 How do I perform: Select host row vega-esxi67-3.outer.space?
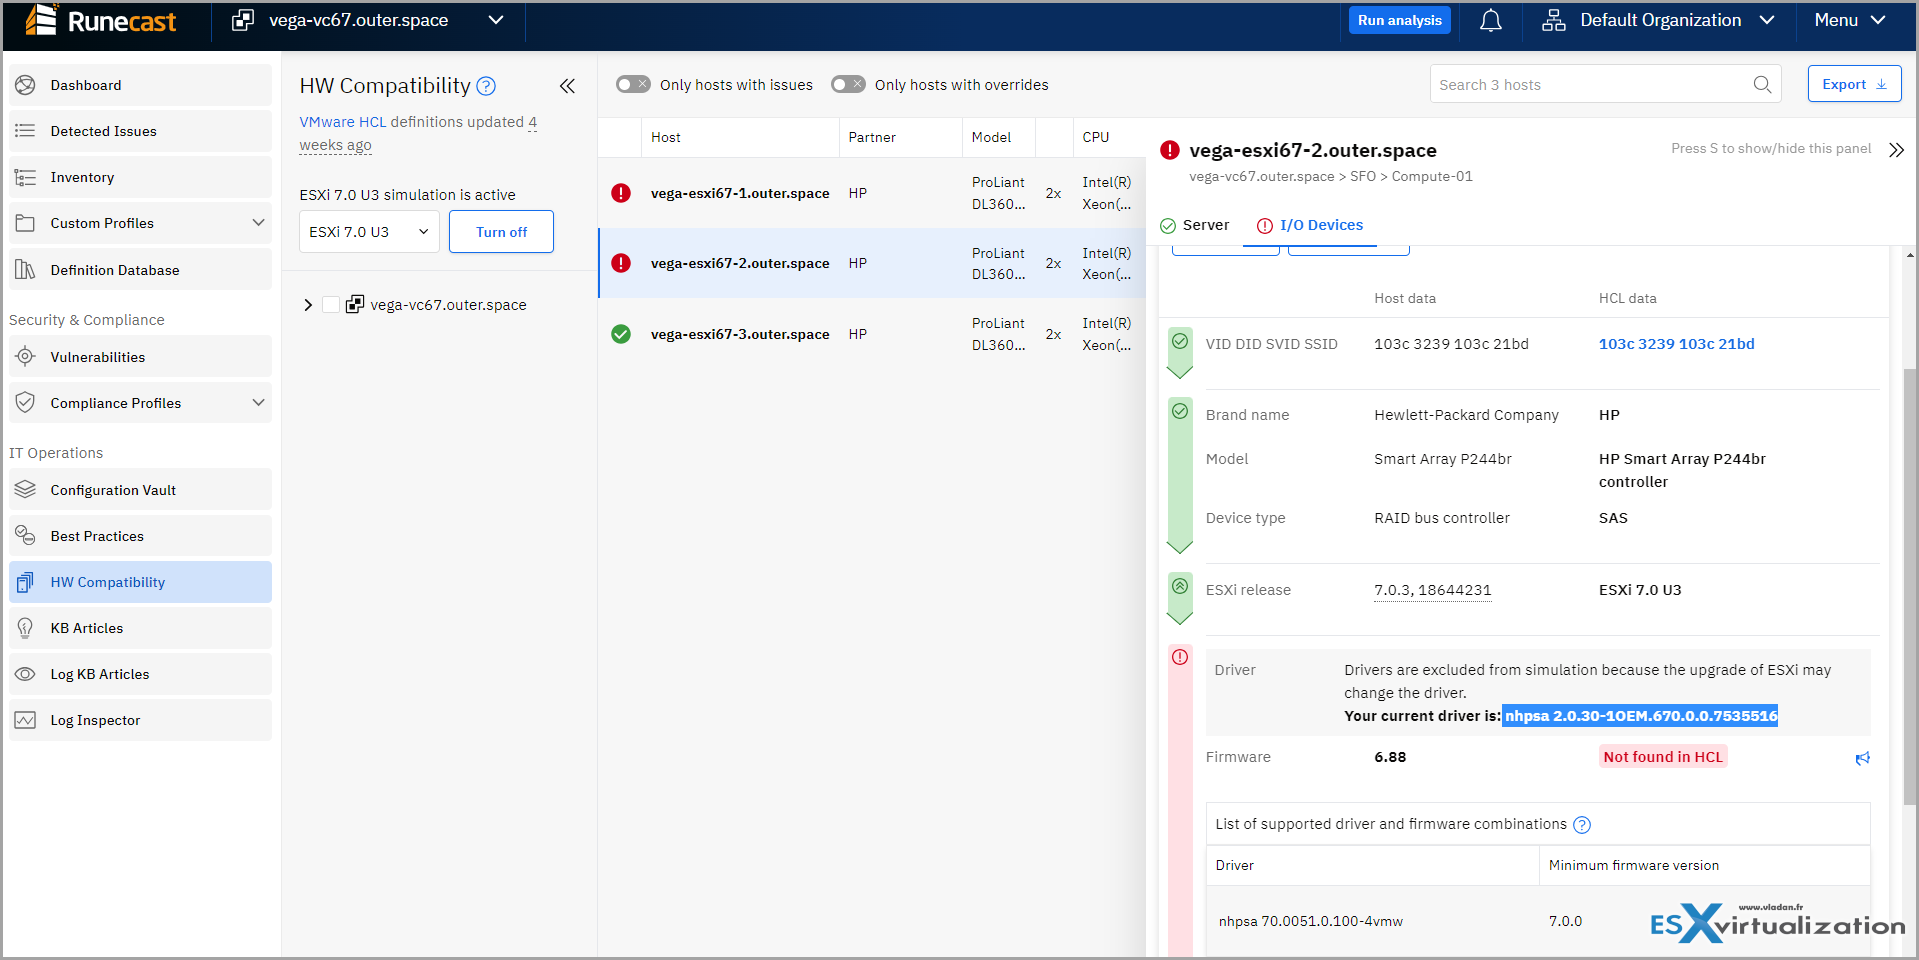pos(872,334)
